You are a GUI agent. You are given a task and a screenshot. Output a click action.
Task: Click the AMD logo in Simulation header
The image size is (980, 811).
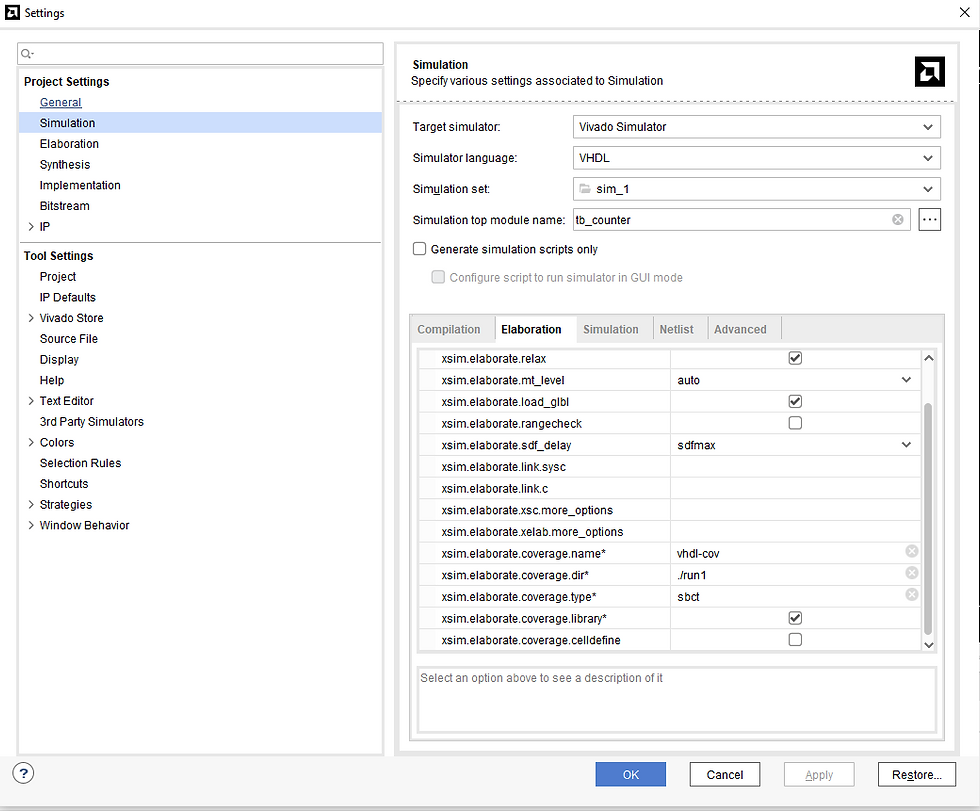[929, 72]
